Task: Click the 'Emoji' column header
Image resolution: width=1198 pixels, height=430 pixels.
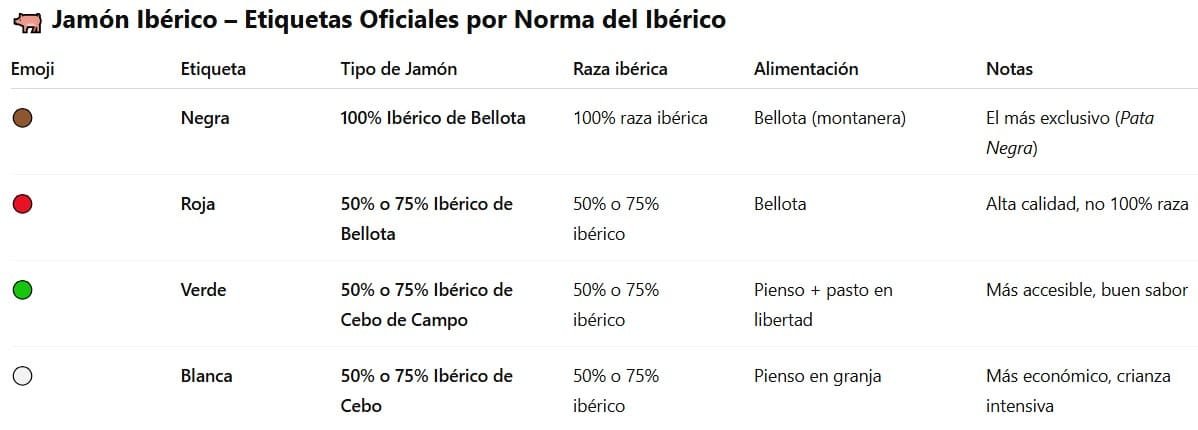Action: pyautogui.click(x=31, y=69)
